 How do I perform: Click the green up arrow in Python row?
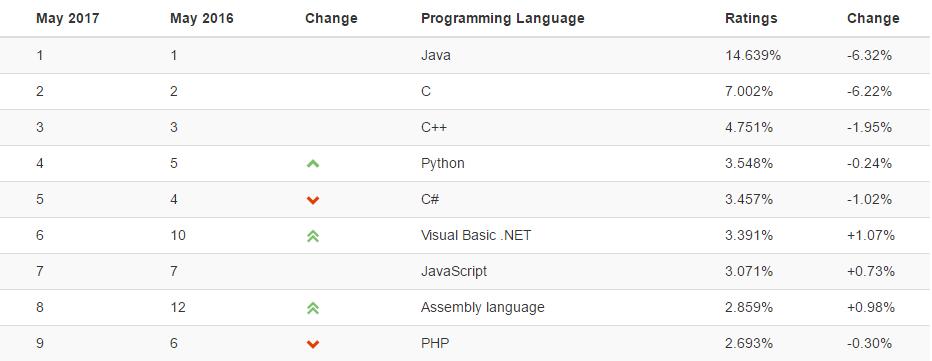(313, 164)
